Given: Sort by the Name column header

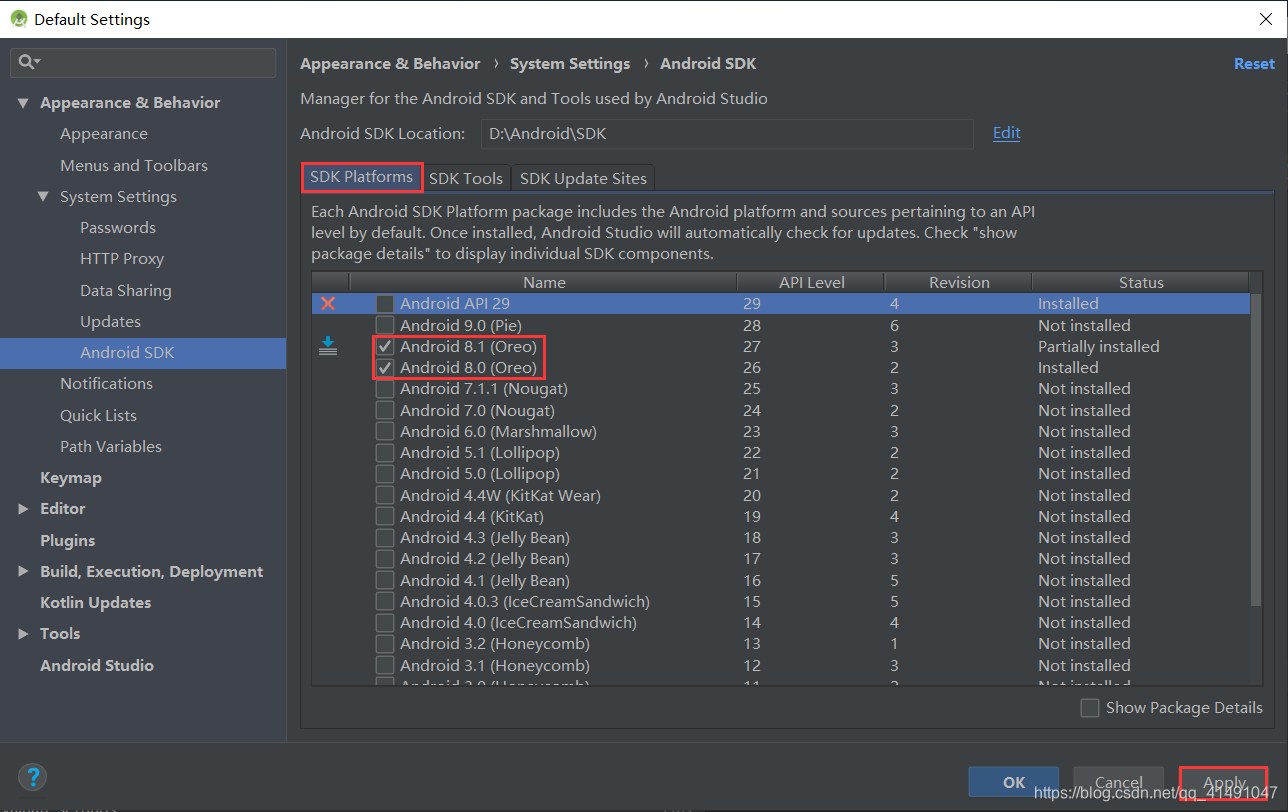Looking at the screenshot, I should click(544, 282).
